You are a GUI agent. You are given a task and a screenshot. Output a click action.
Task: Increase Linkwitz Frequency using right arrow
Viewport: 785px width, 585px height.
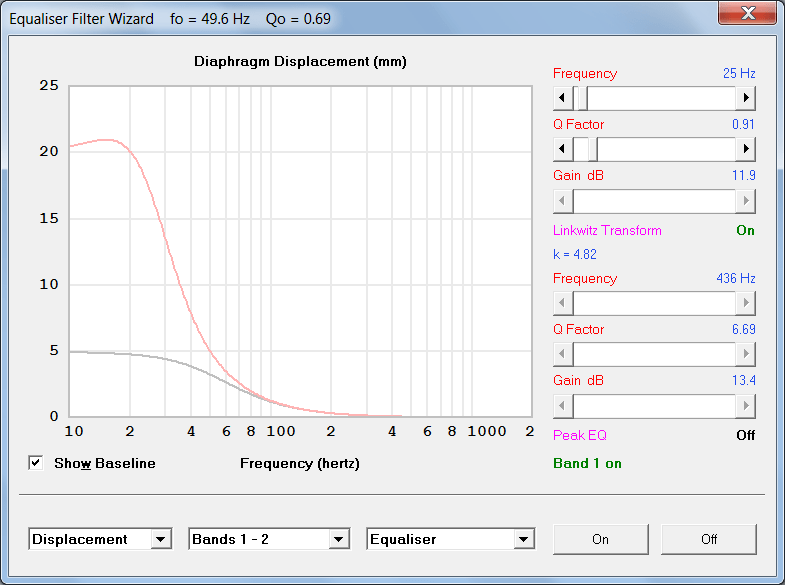point(745,98)
